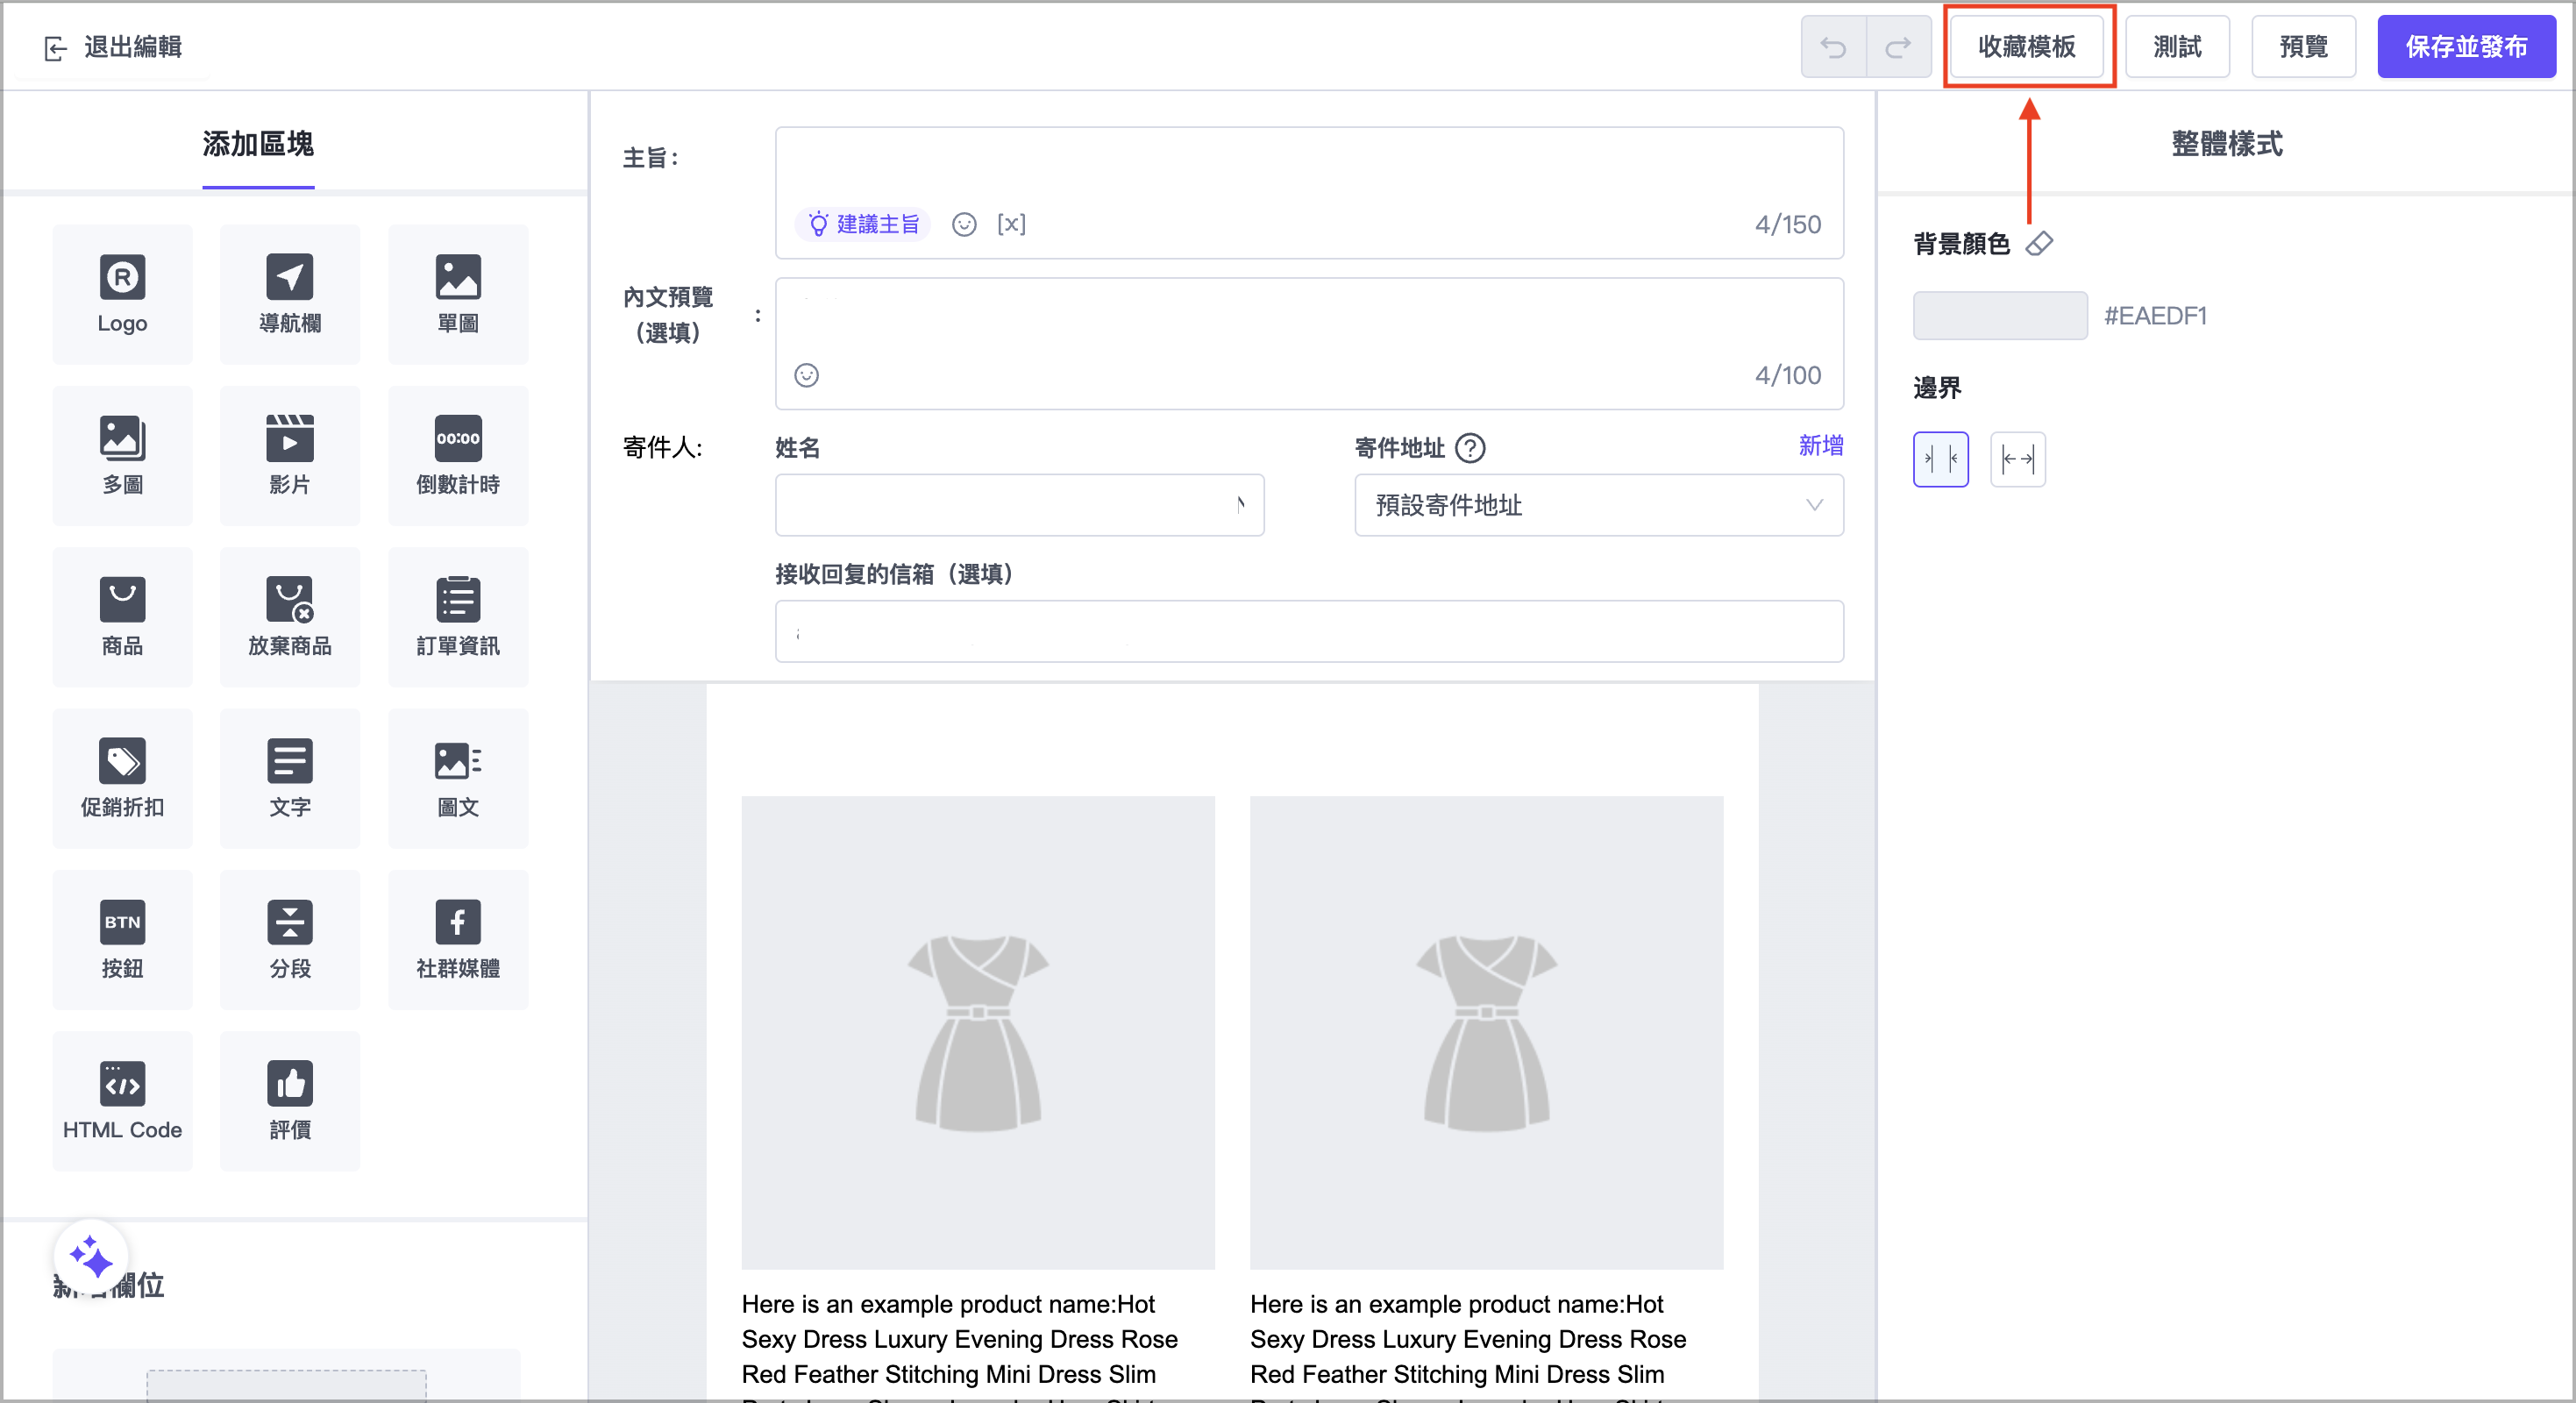The height and width of the screenshot is (1403, 2576).
Task: Reset background color with eraser icon
Action: [2039, 243]
